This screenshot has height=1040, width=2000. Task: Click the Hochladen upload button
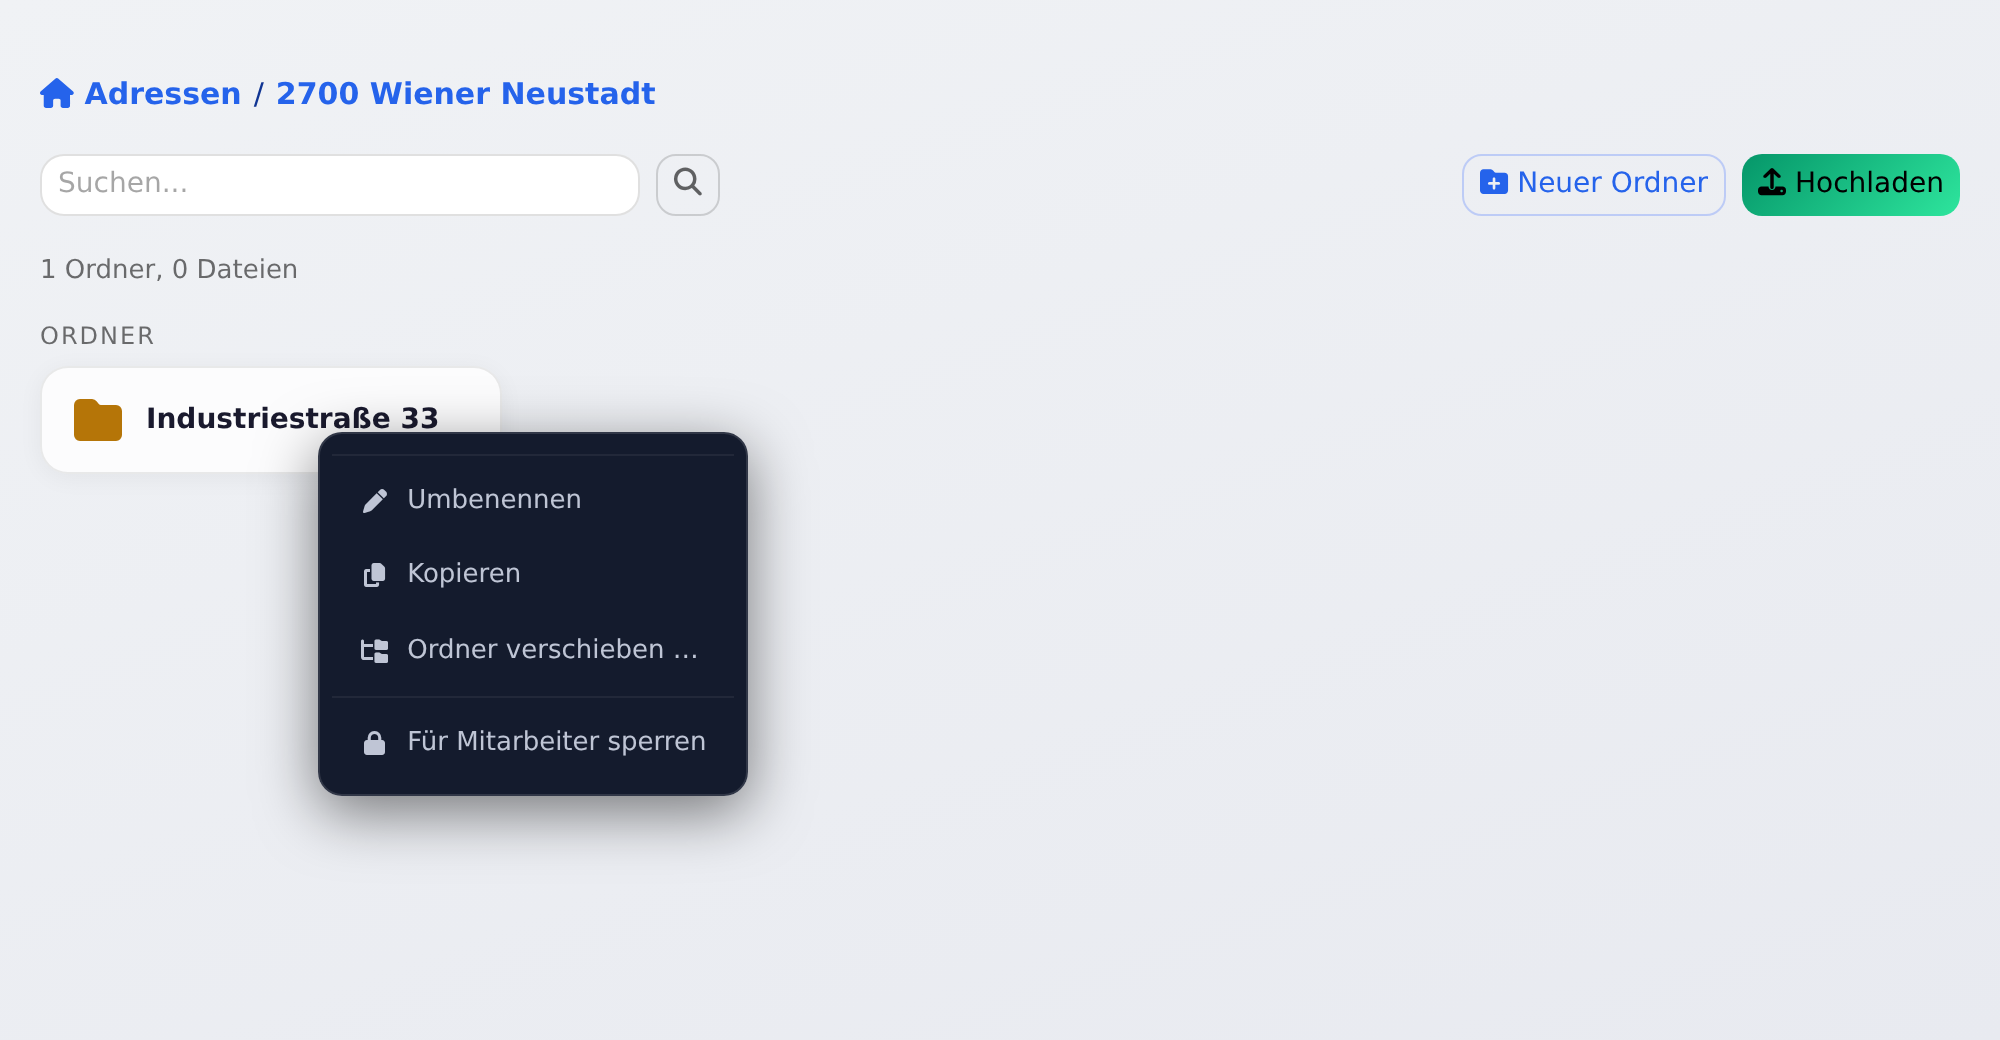tap(1851, 184)
